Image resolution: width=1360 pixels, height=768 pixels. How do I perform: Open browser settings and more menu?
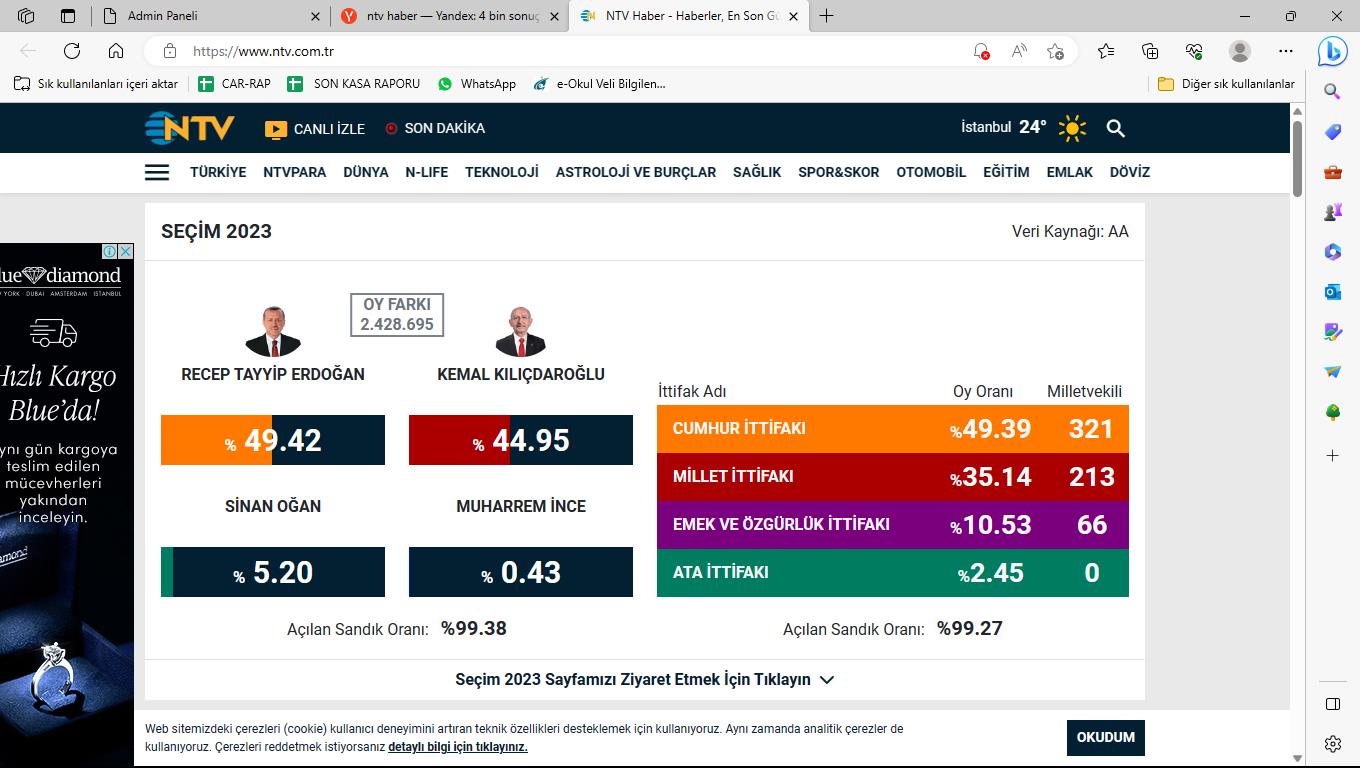(1285, 51)
